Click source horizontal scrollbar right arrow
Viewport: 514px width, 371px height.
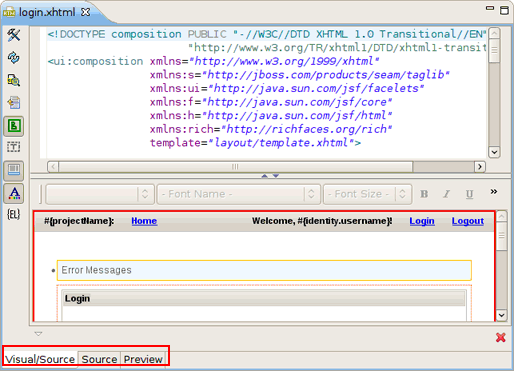point(480,166)
